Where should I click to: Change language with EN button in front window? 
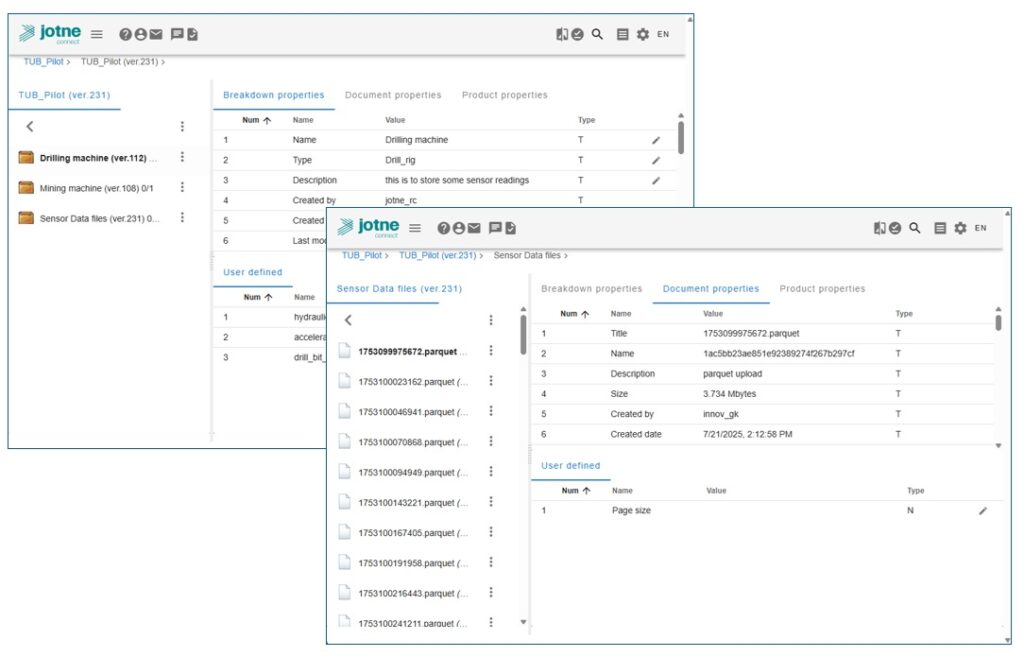point(980,228)
